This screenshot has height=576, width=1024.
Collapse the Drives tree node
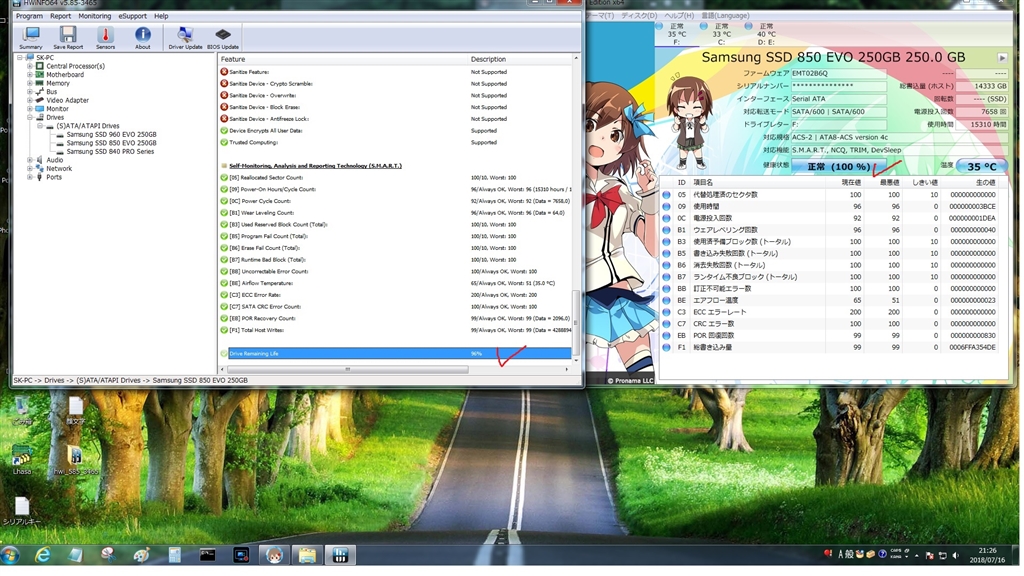click(x=29, y=117)
